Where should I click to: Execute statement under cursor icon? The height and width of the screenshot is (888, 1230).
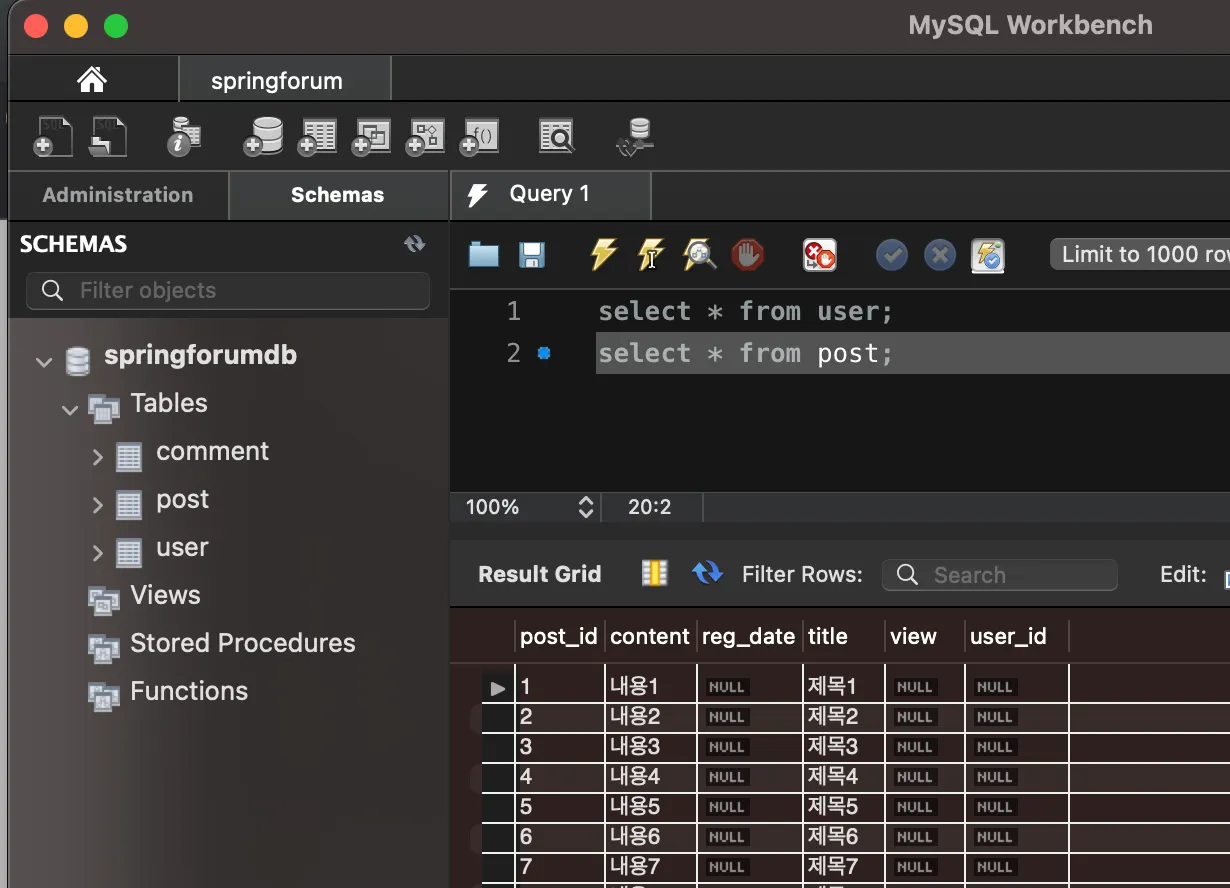pyautogui.click(x=651, y=255)
